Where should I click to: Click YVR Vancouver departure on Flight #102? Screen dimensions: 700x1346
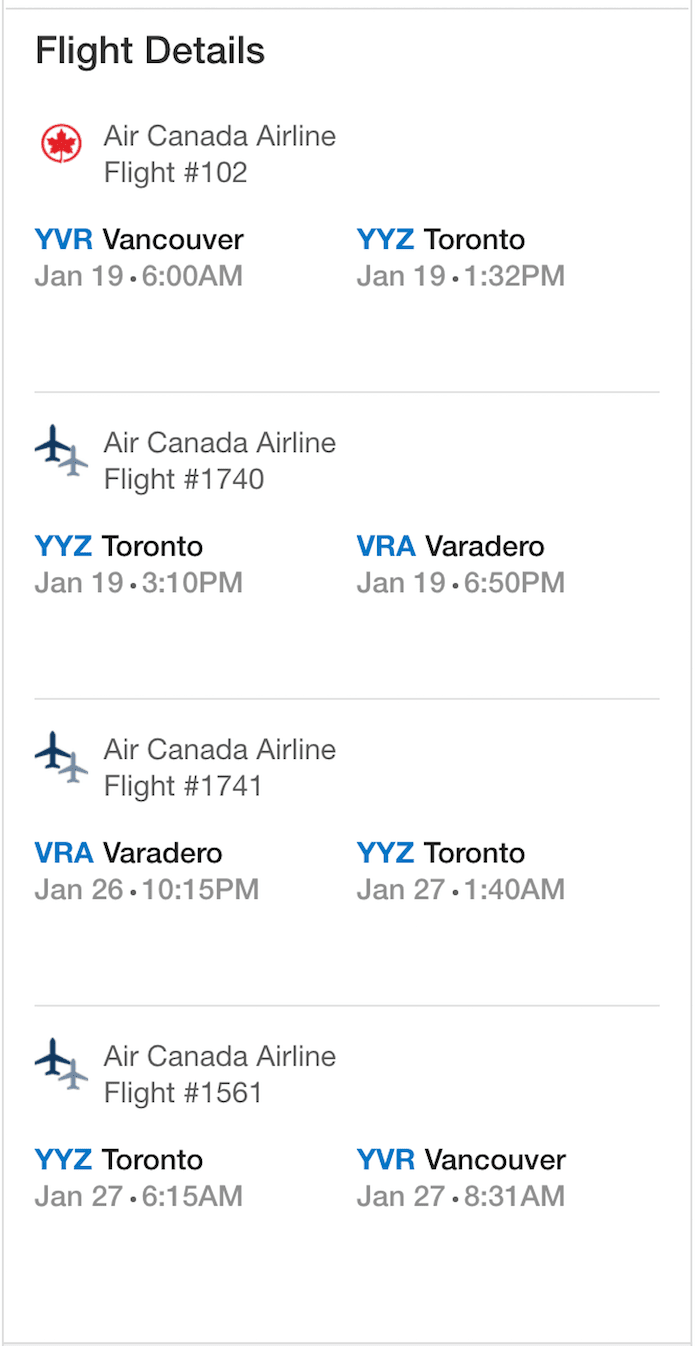pyautogui.click(x=139, y=240)
